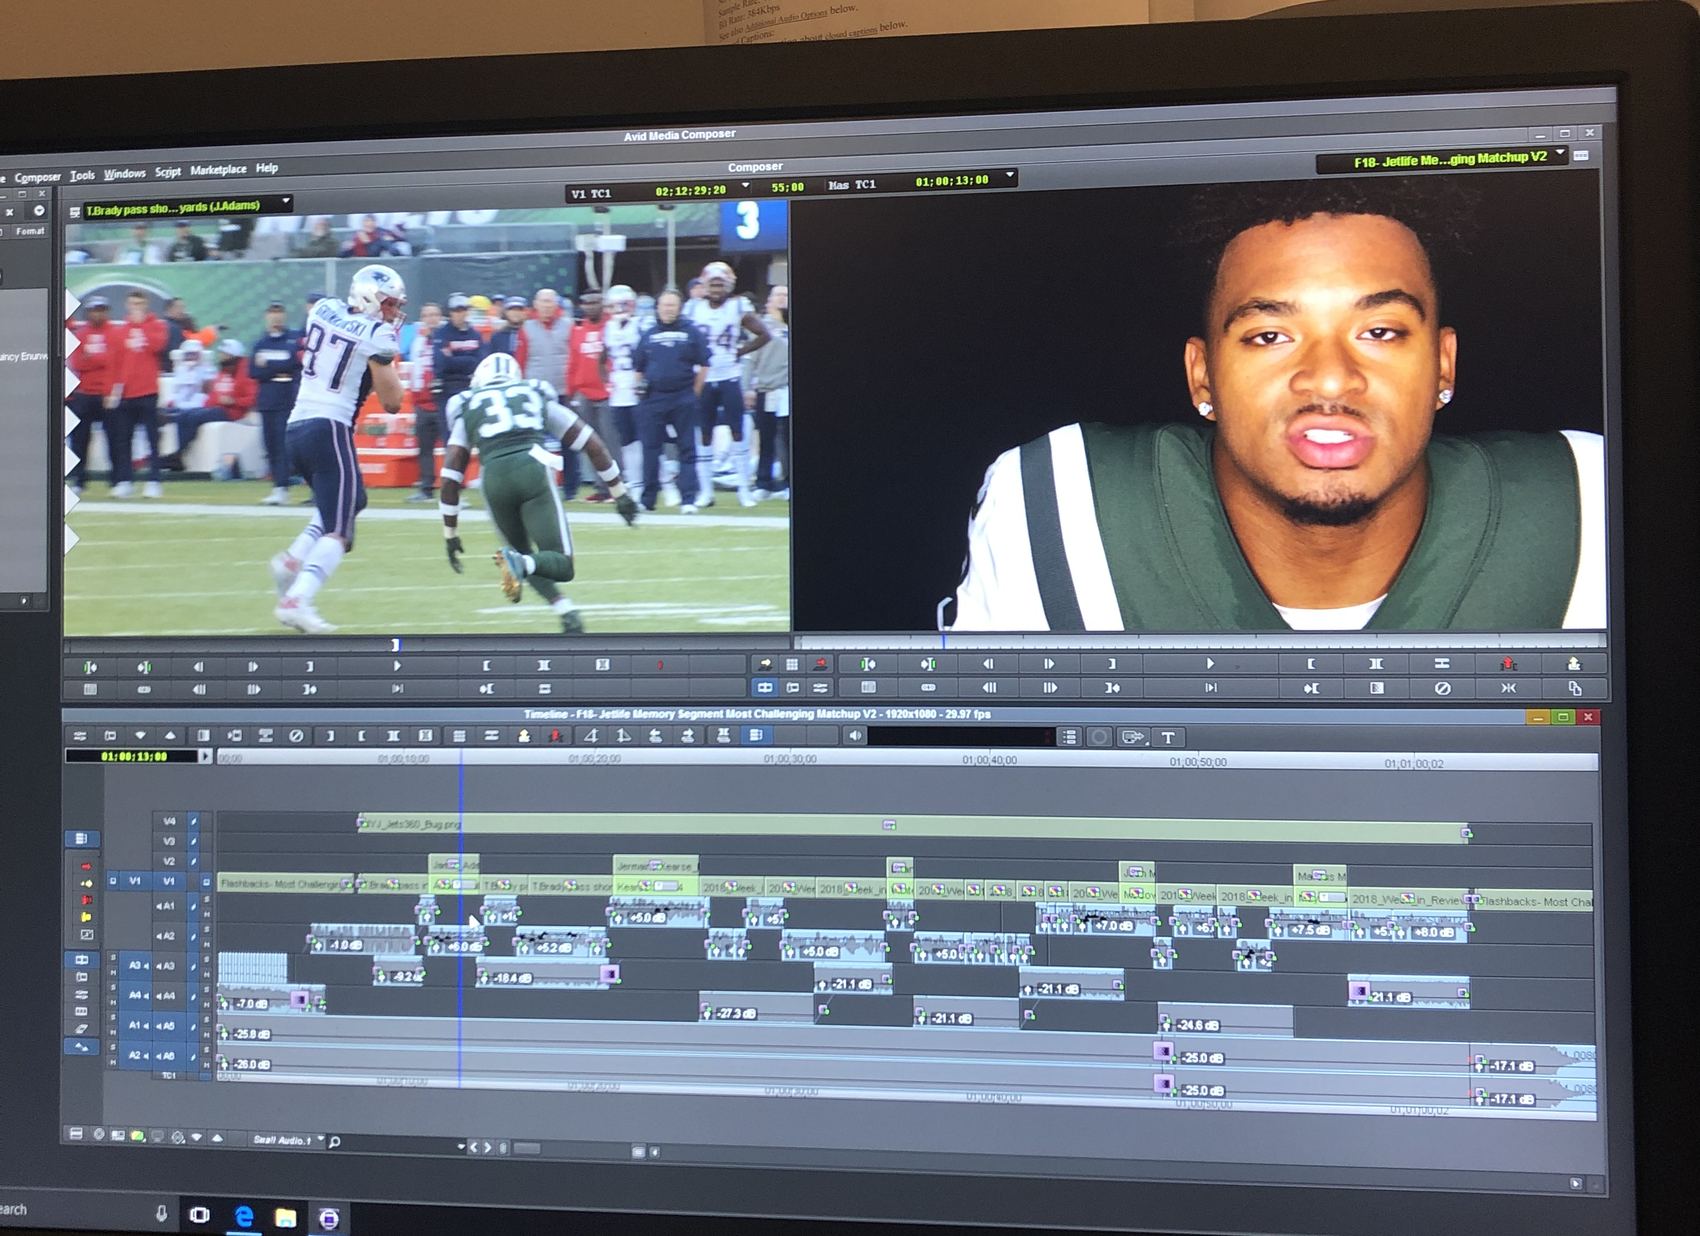Click right scroll arrow below timeline
Viewport: 1700px width, 1236px height.
point(488,1147)
